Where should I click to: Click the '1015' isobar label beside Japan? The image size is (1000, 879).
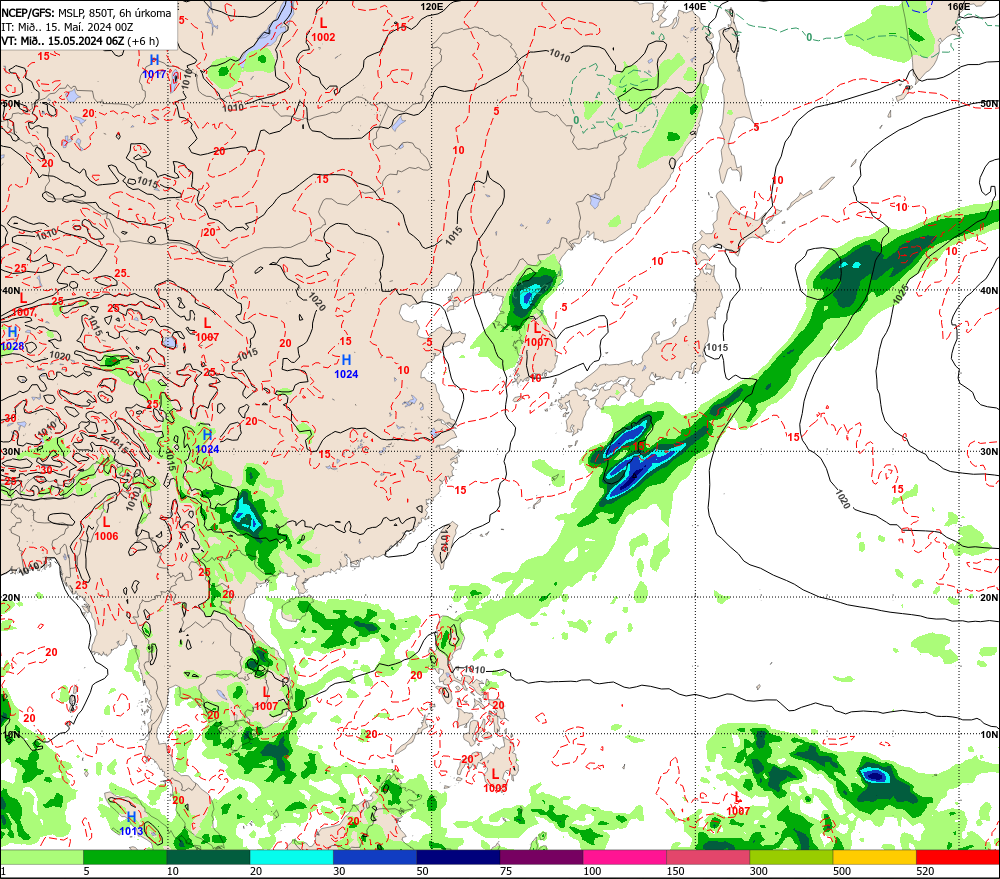pyautogui.click(x=717, y=348)
